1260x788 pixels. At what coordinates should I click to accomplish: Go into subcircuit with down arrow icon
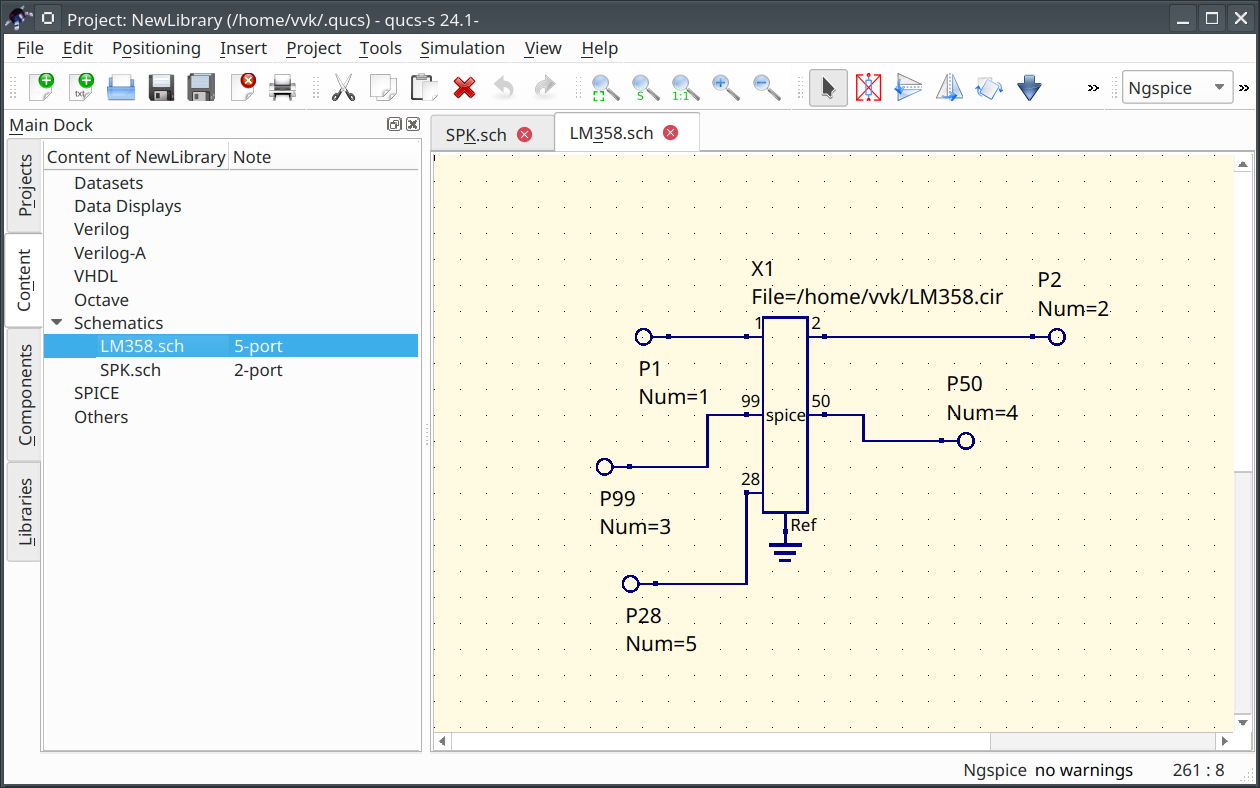click(1029, 88)
